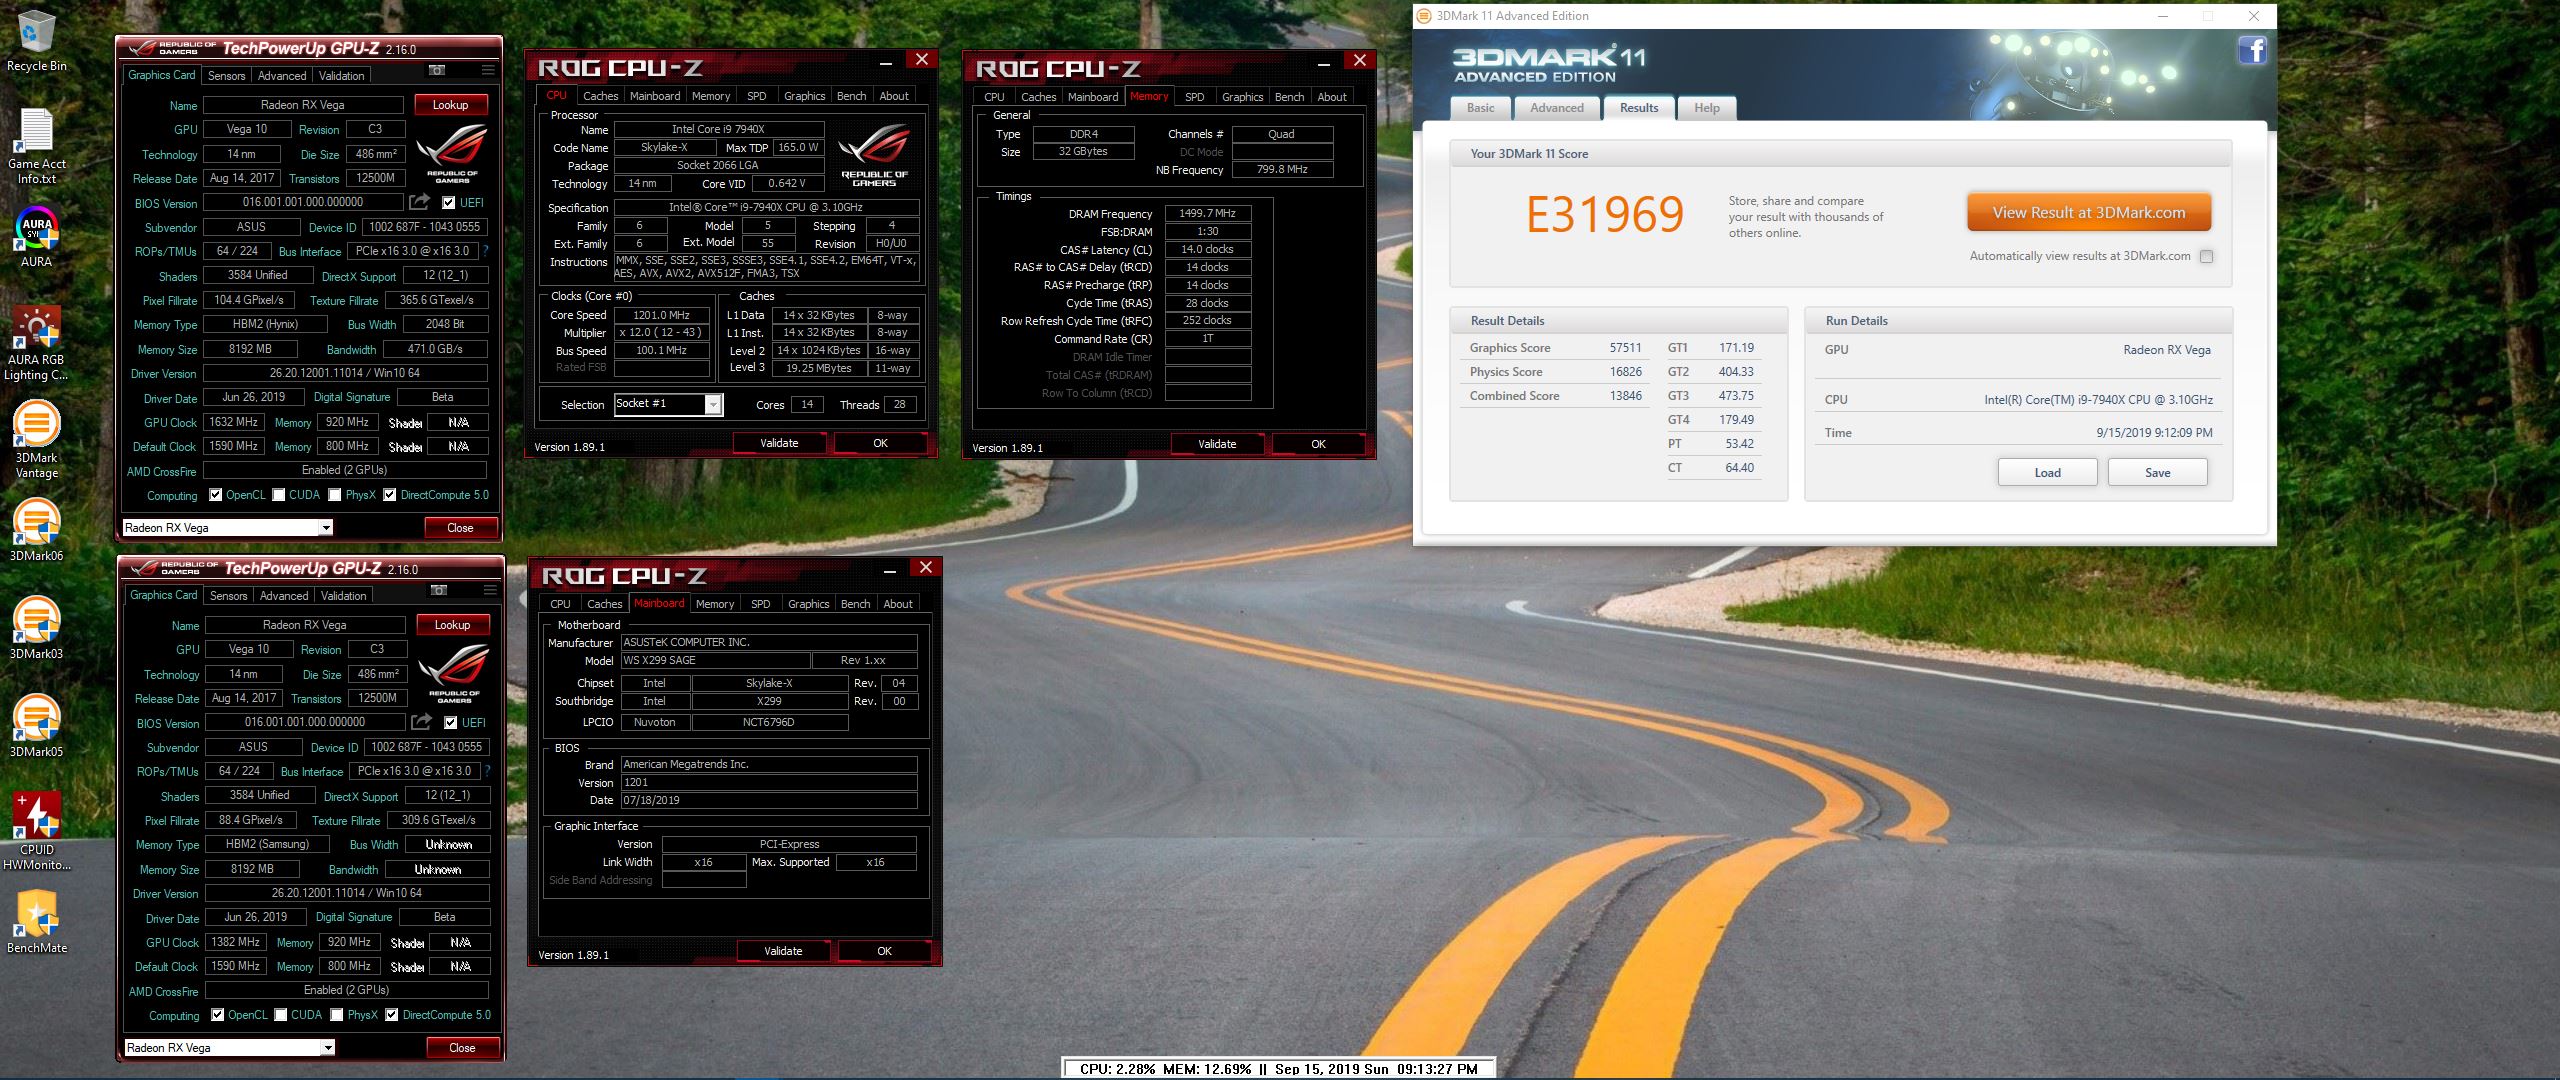Open hamburger menu in bottom GPU-Z window
This screenshot has width=2560, height=1080.
490,590
